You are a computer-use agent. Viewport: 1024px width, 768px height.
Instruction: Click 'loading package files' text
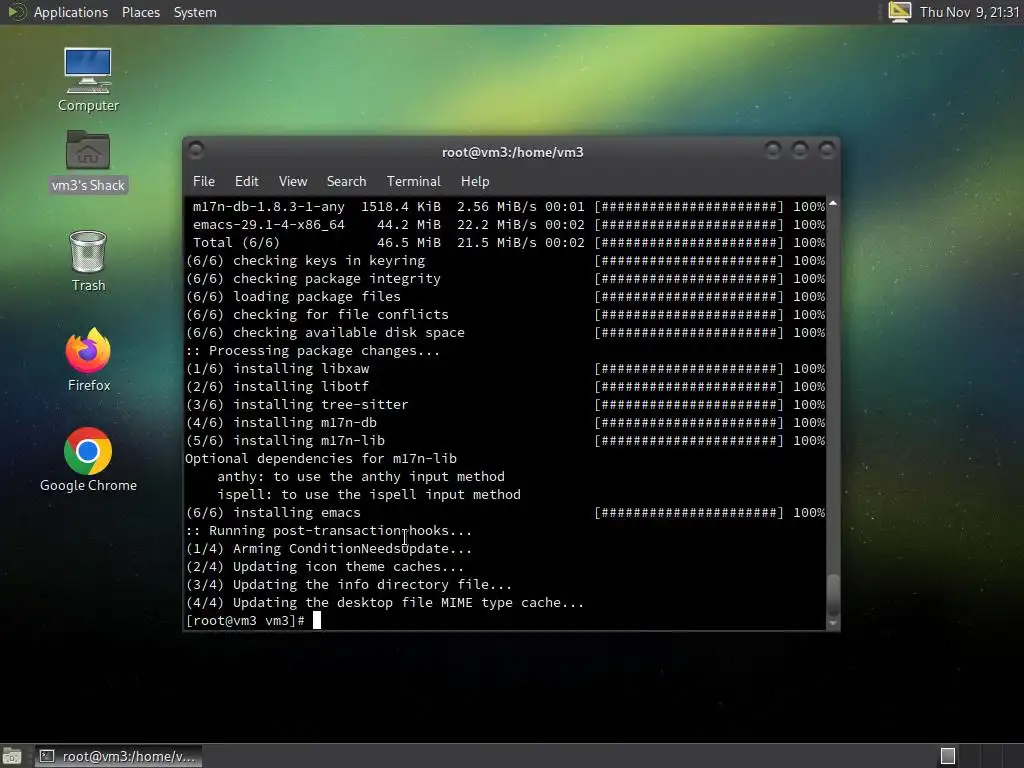[317, 296]
